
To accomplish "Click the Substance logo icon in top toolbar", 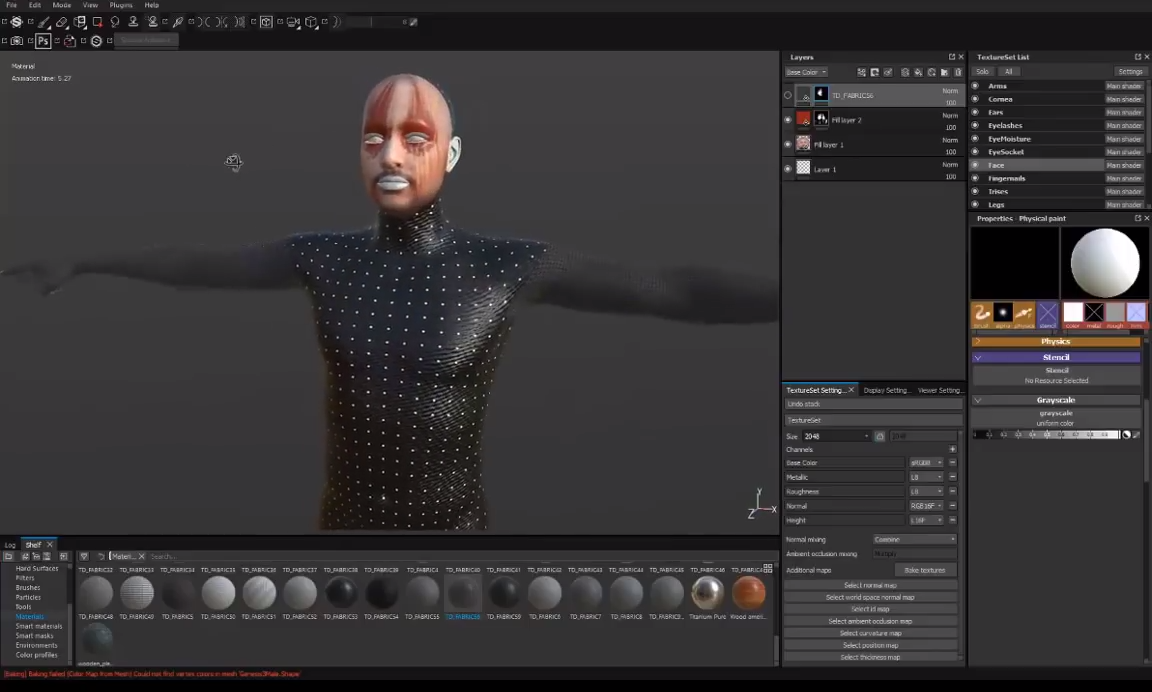I will point(16,22).
